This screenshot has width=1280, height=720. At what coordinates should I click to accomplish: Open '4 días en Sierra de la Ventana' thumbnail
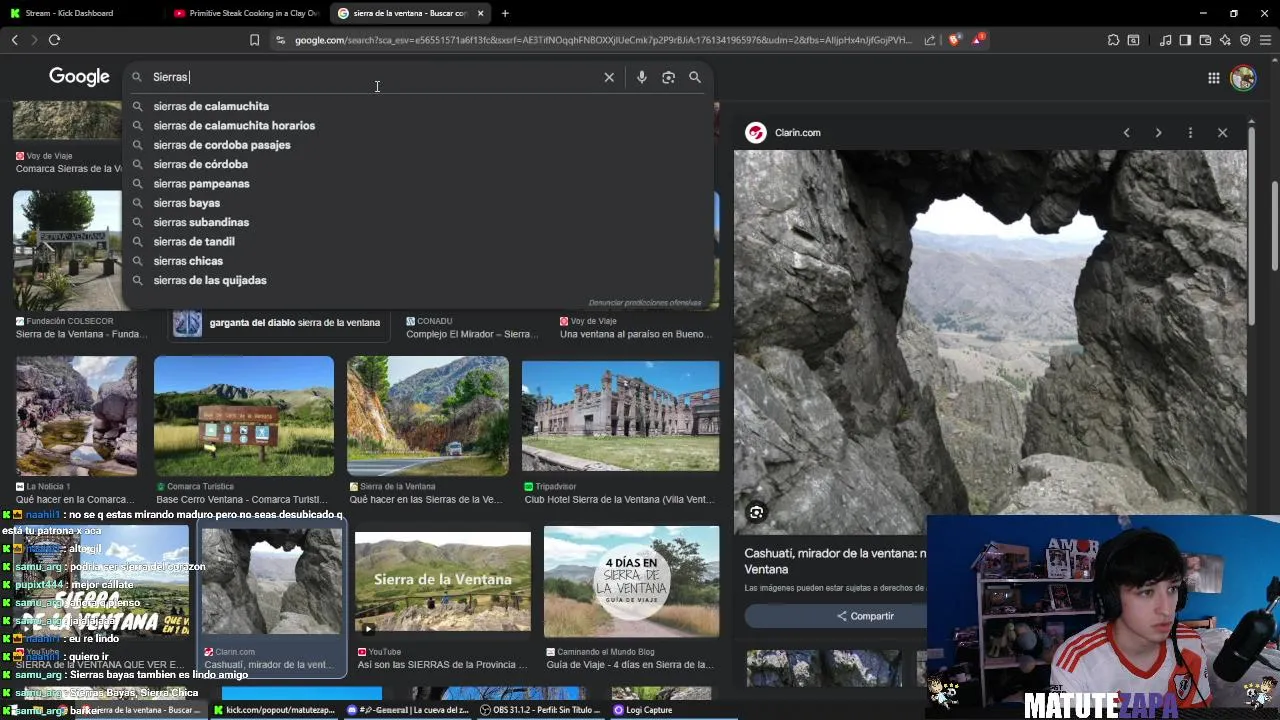click(631, 582)
